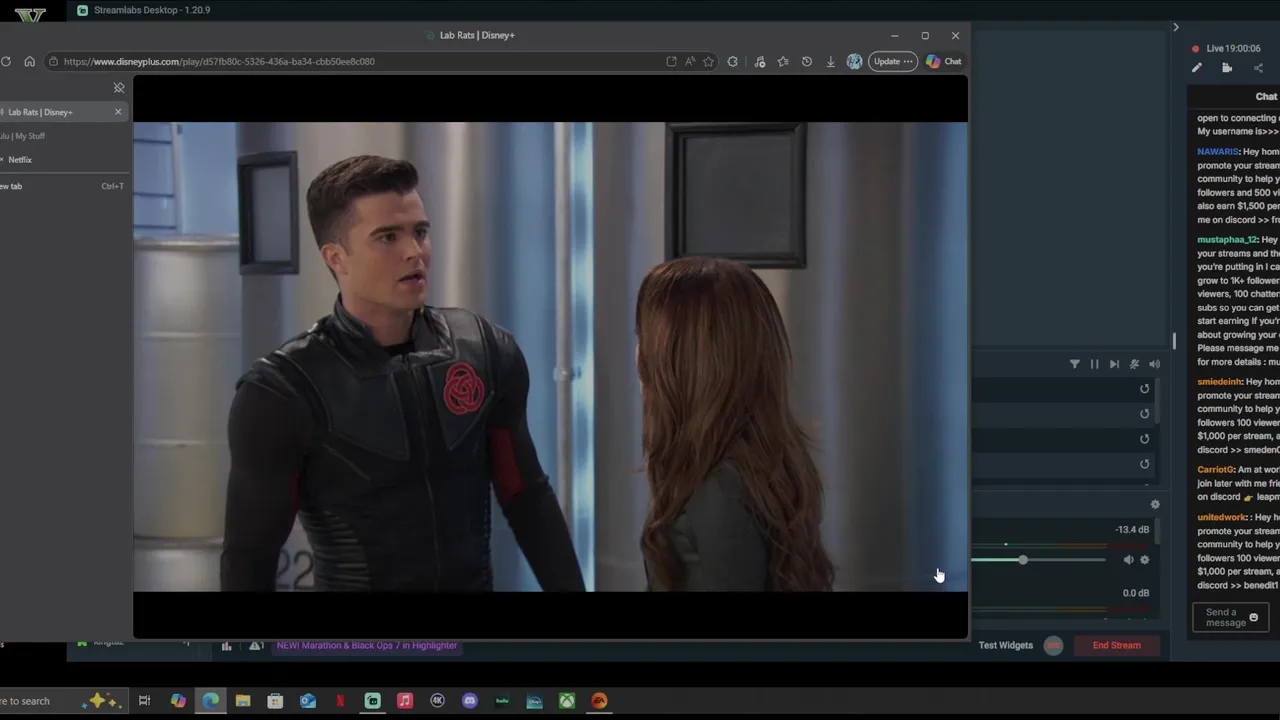This screenshot has height=720, width=1280.
Task: Open Microsoft Edge from the taskbar
Action: point(211,701)
